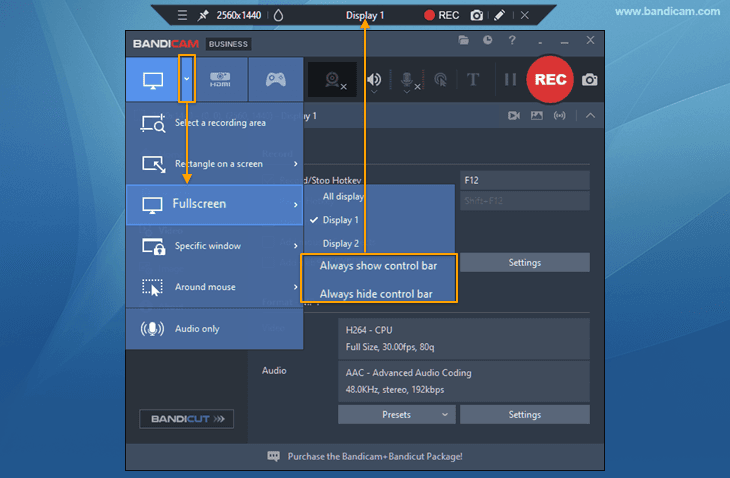Toggle webcam overlay icon
This screenshot has width=730, height=478.
(x=333, y=80)
